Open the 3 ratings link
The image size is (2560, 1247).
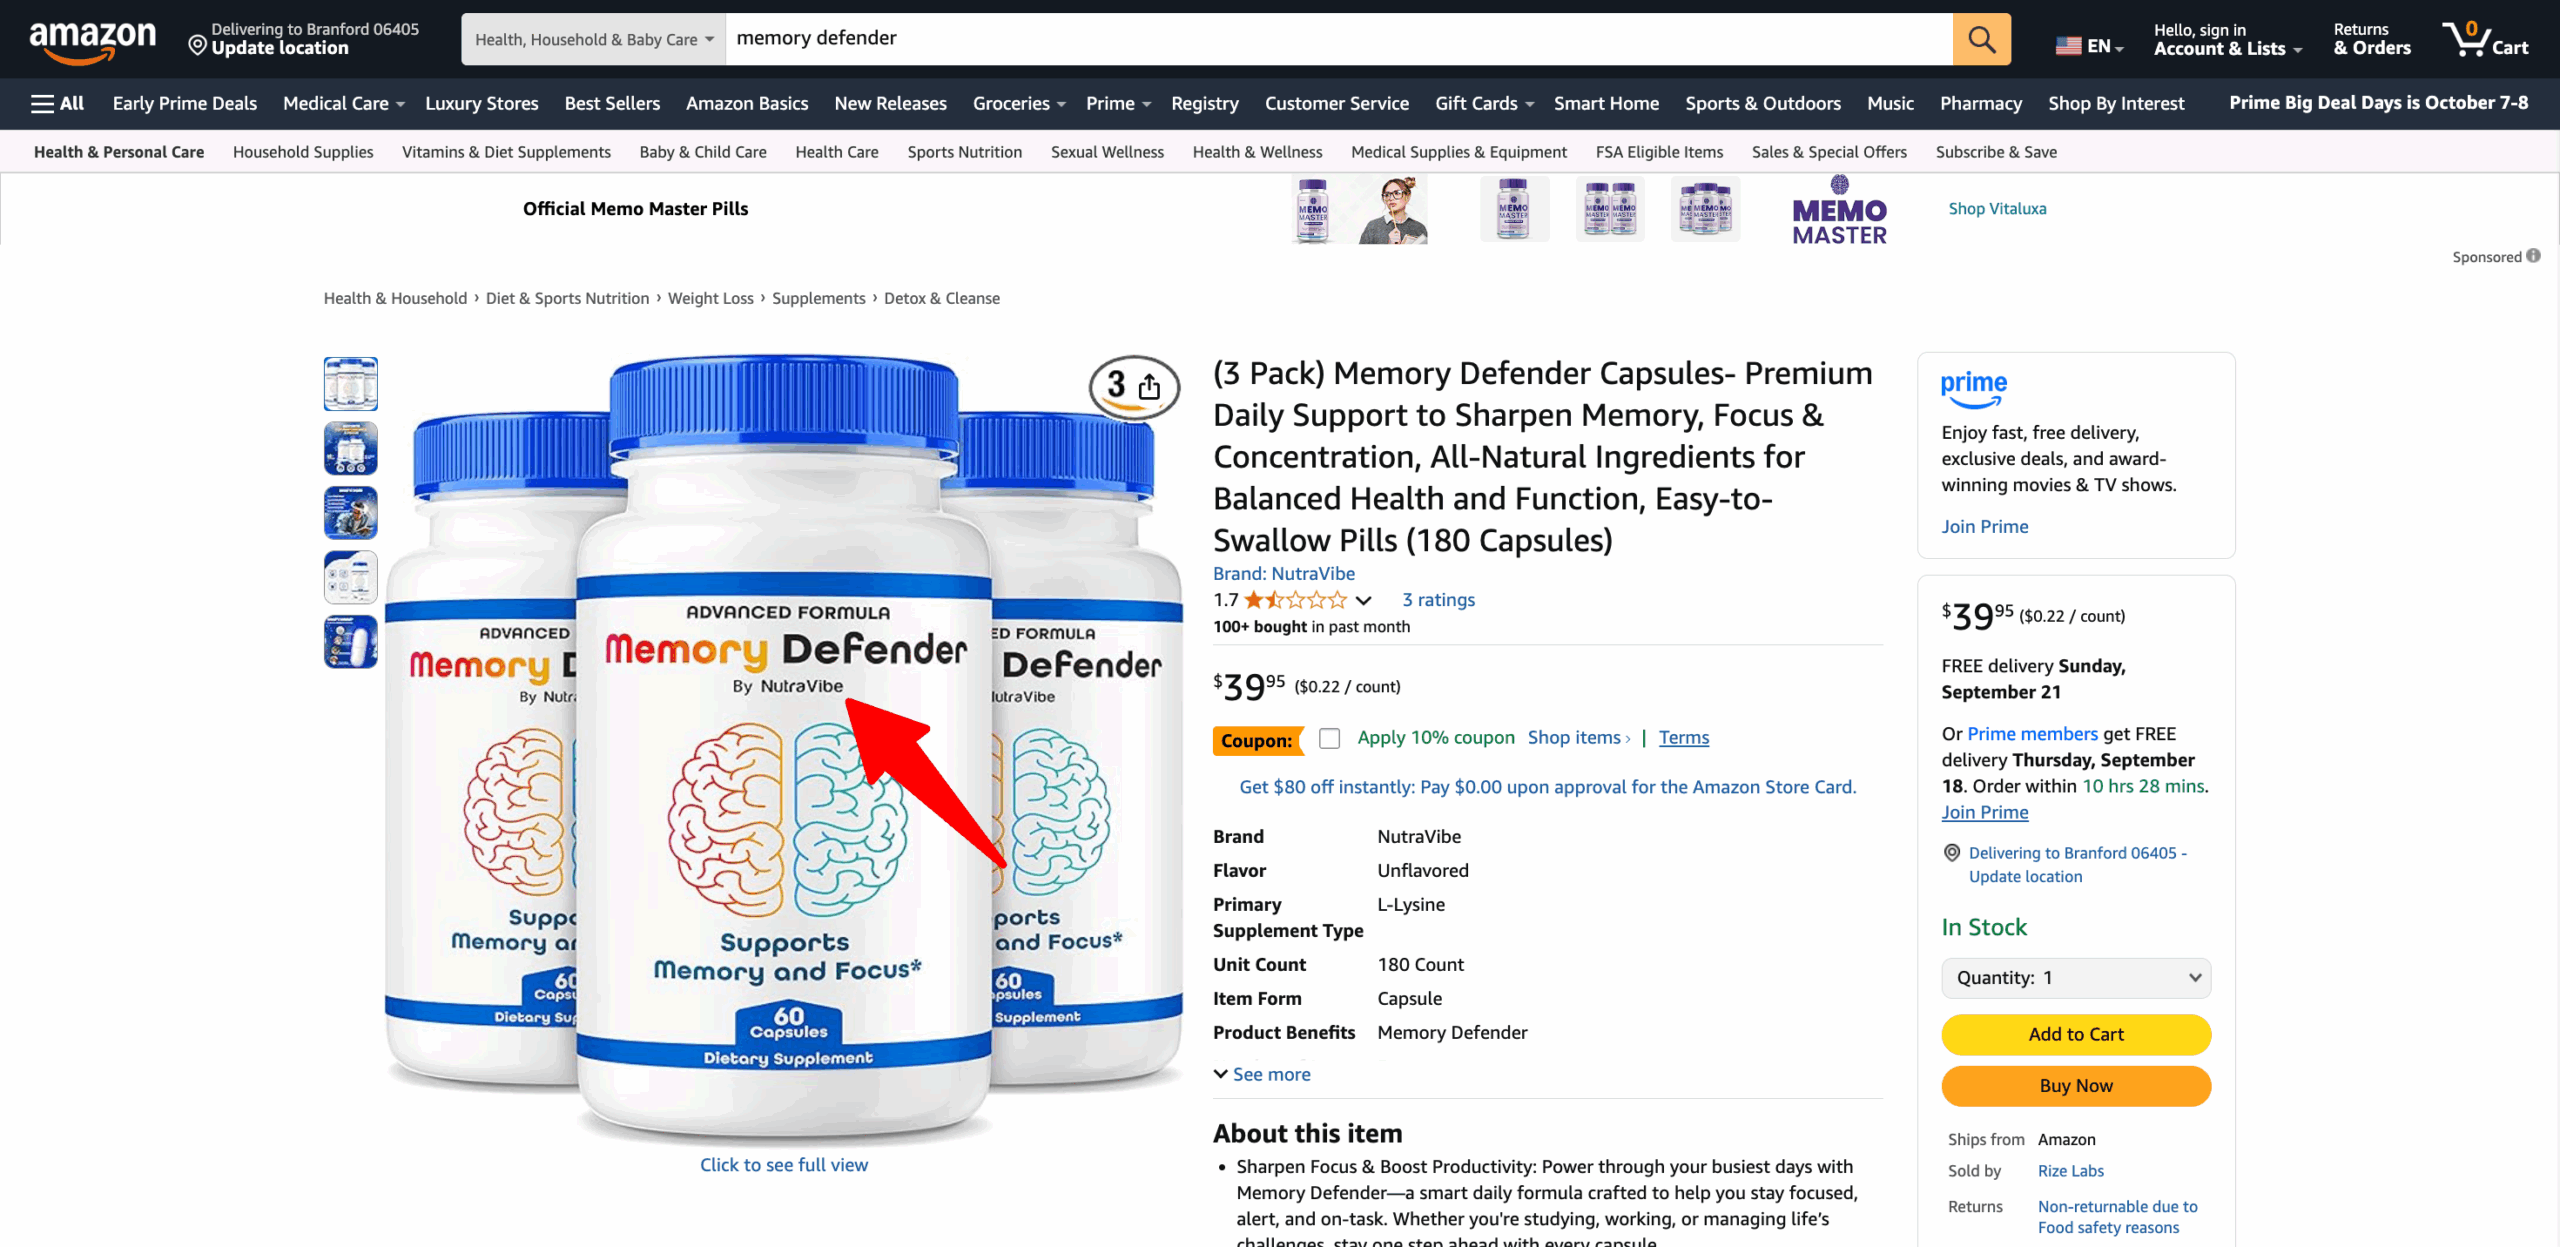pos(1438,600)
